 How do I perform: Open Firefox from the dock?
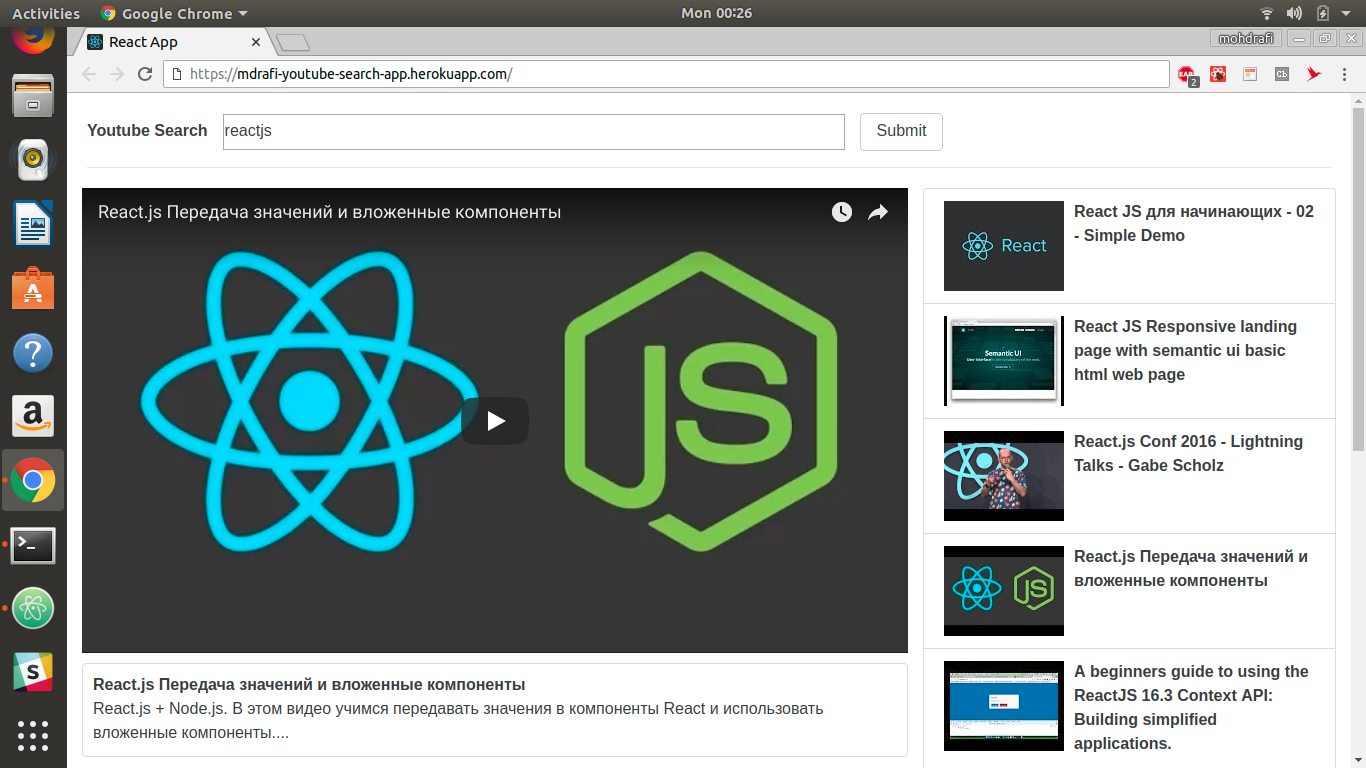pos(33,40)
